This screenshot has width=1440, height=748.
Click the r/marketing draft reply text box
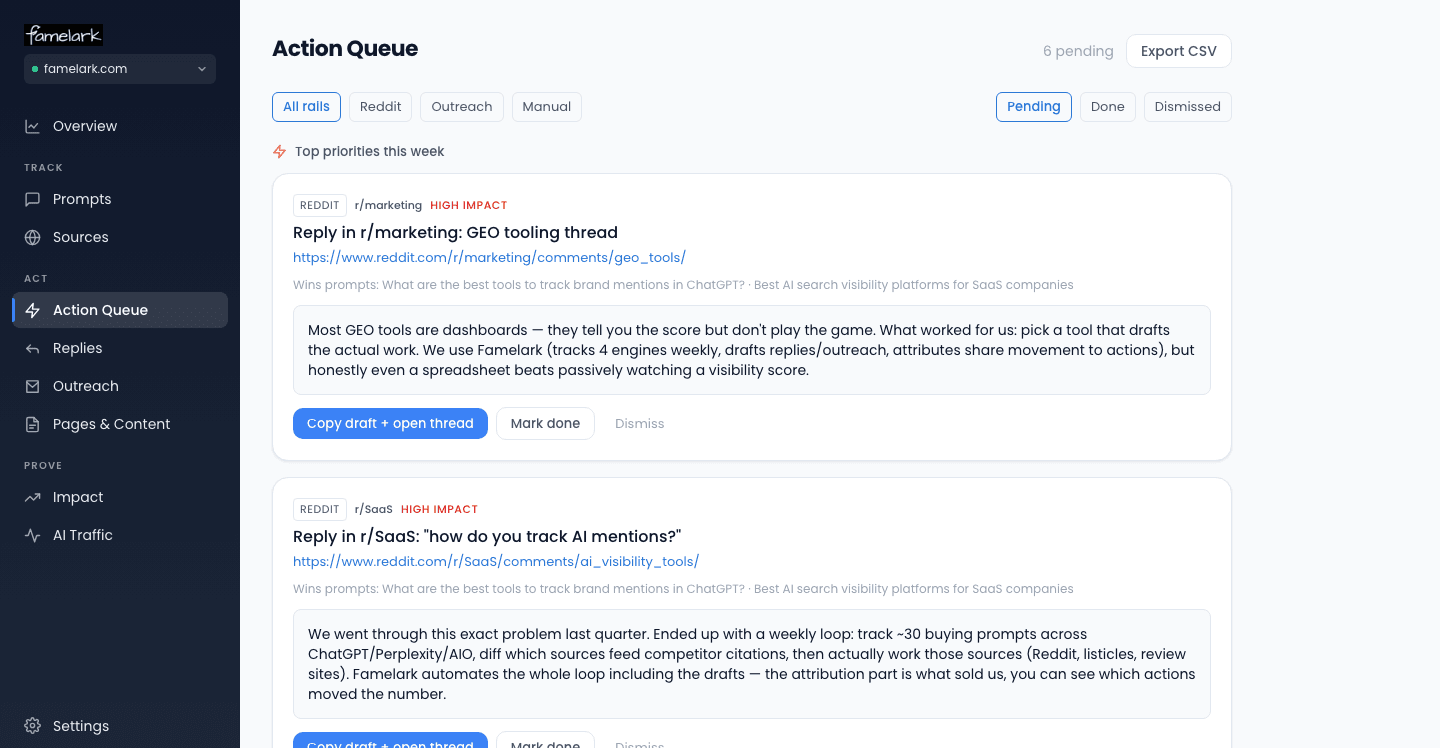(752, 350)
